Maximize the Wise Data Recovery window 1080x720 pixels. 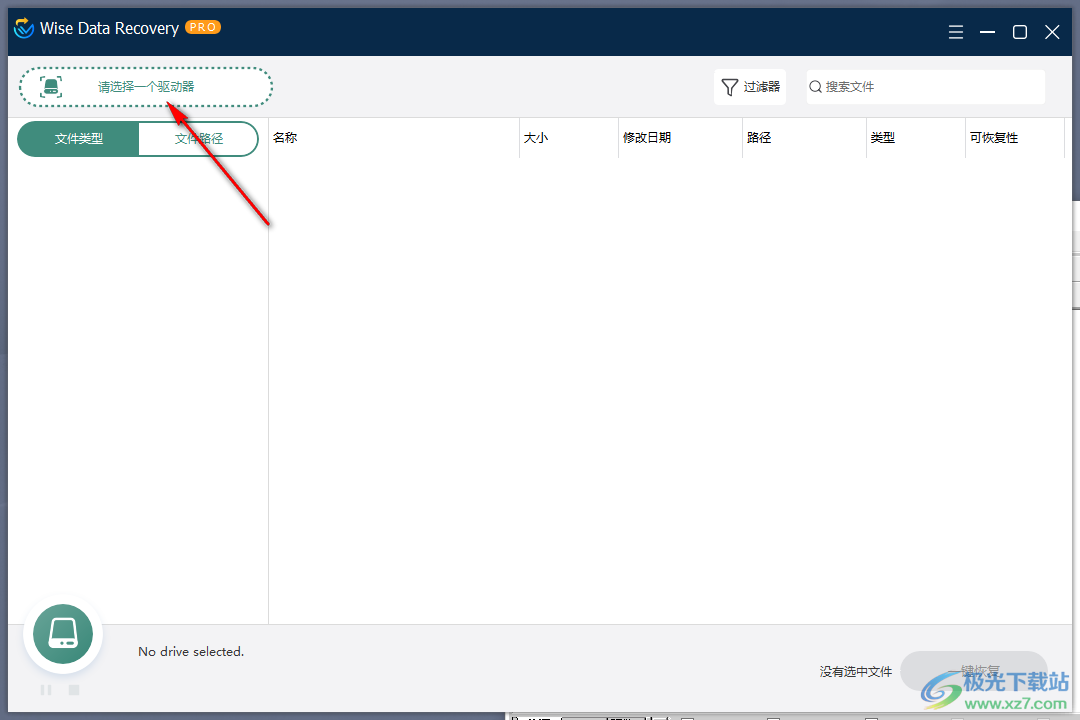(x=1020, y=32)
